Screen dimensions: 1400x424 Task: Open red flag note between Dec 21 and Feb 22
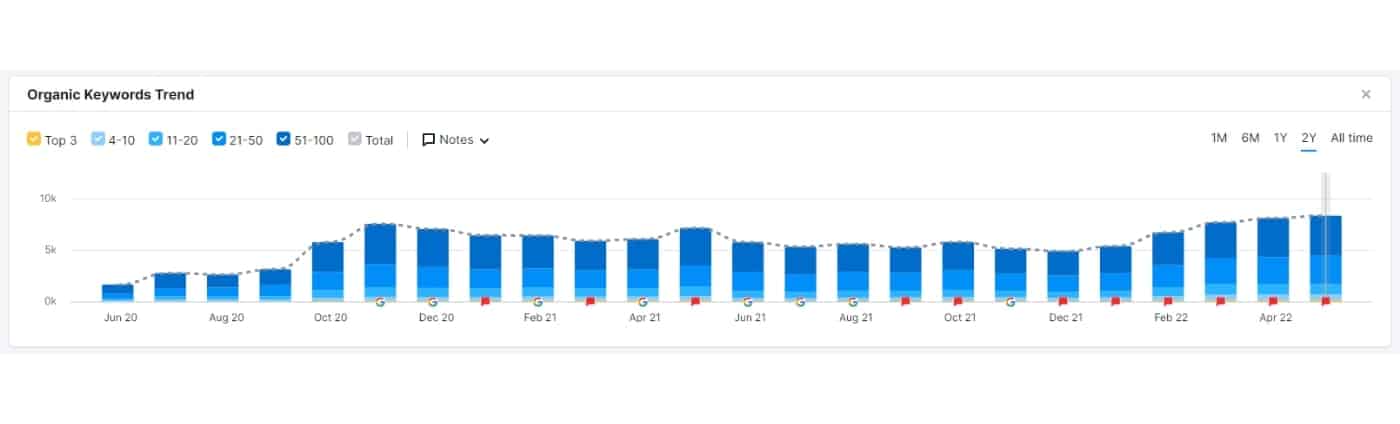pyautogui.click(x=1115, y=301)
